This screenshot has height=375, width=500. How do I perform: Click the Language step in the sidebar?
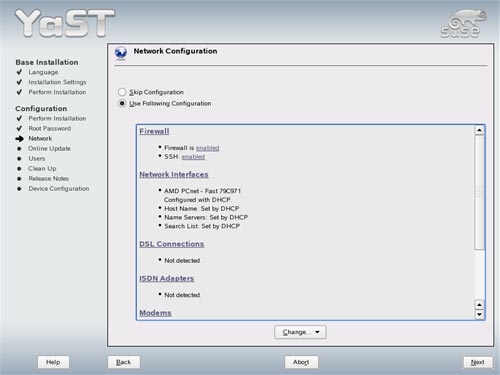(x=43, y=72)
